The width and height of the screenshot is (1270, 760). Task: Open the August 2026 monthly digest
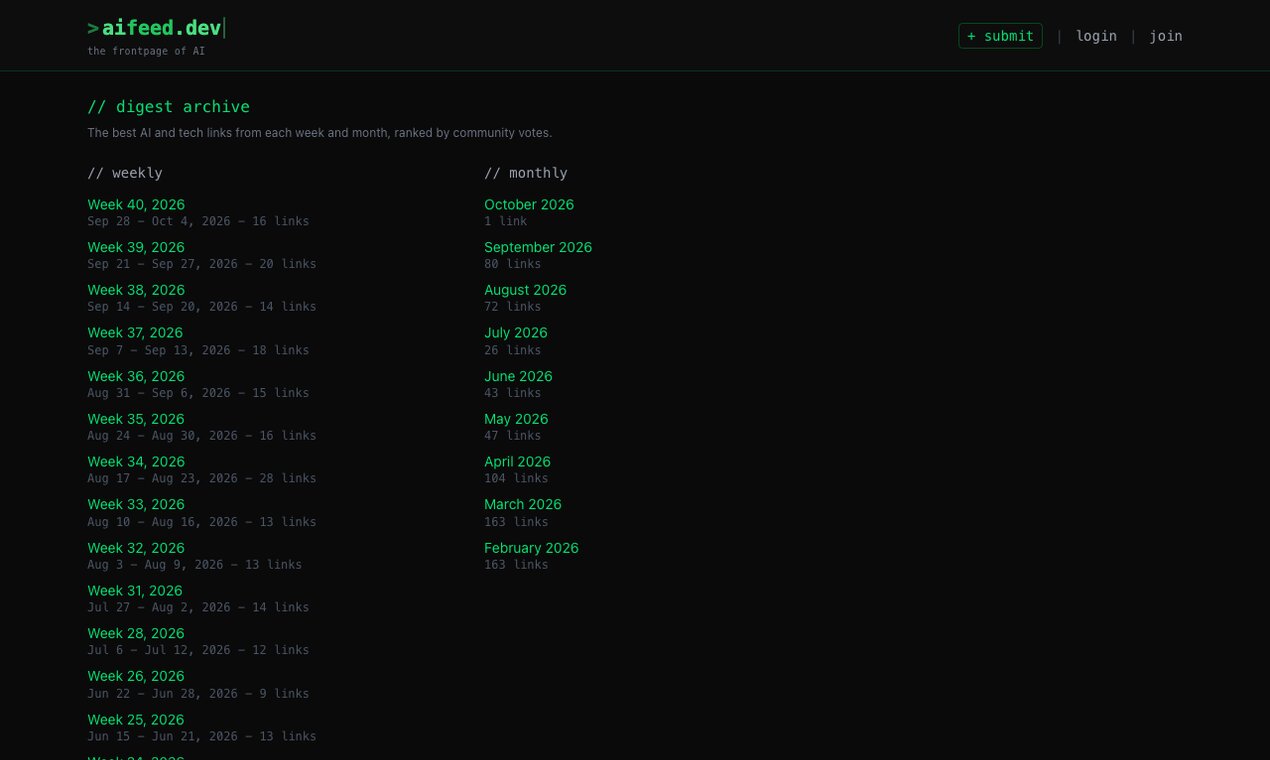525,290
